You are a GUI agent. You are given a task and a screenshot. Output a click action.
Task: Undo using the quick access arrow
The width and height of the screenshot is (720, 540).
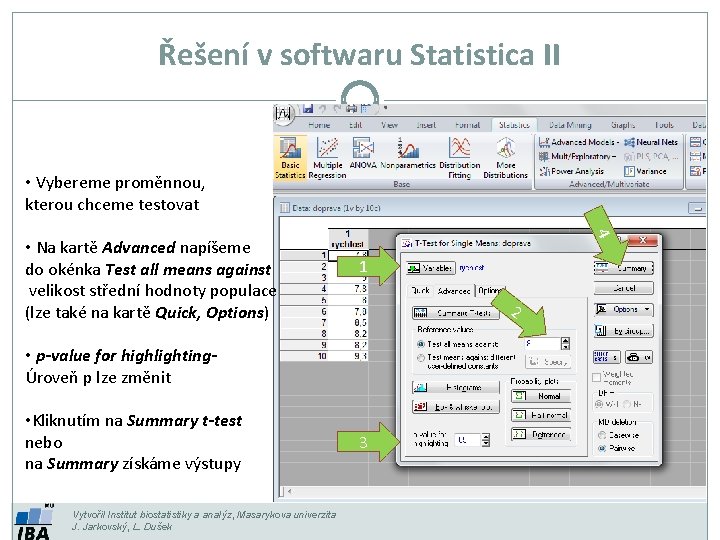tap(322, 109)
